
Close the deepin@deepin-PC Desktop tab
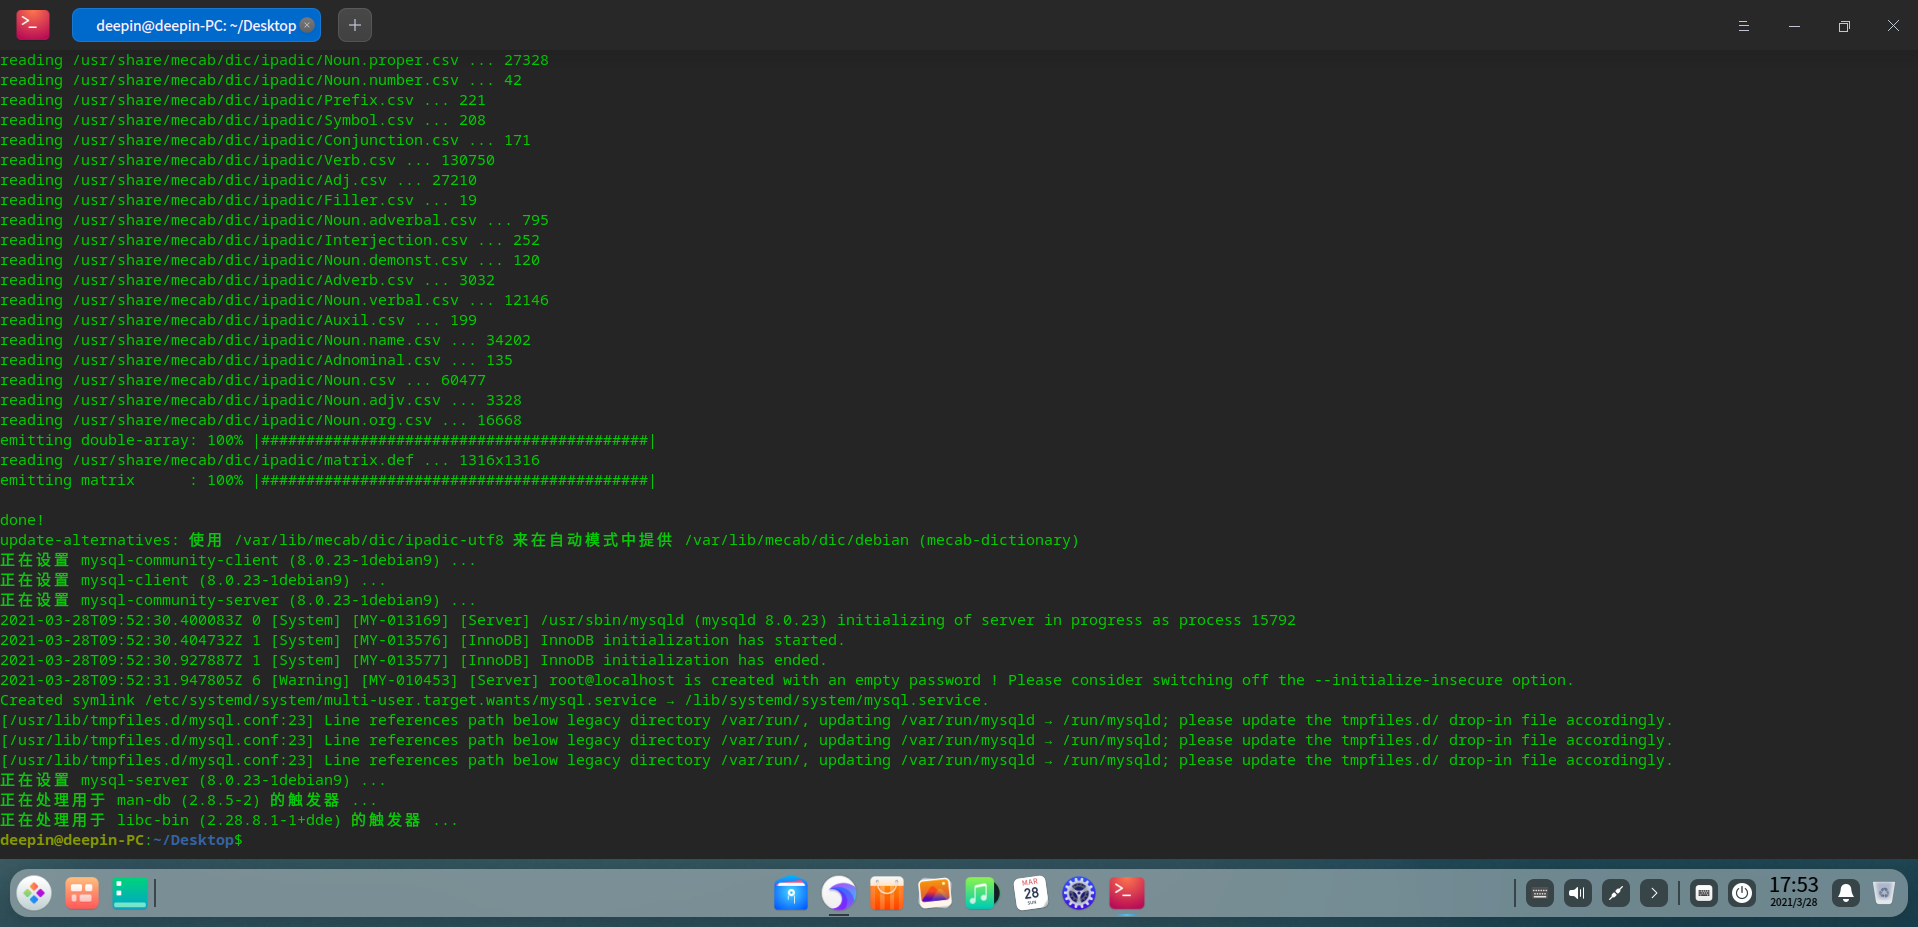coord(307,25)
